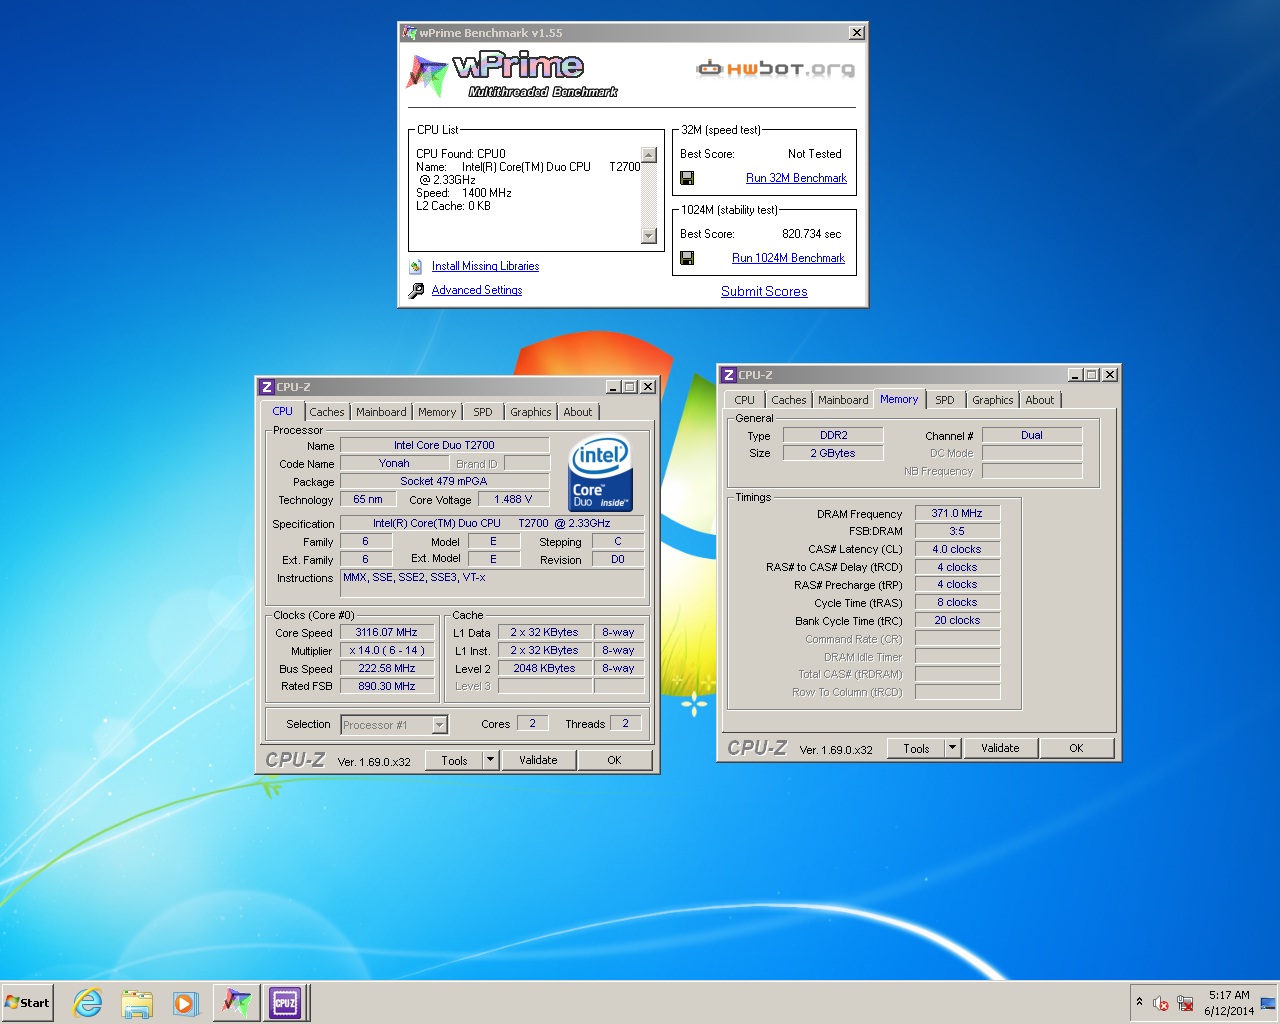The height and width of the screenshot is (1024, 1280).
Task: Open Tools dropdown arrow in Memory CPU-Z
Action: (x=952, y=748)
